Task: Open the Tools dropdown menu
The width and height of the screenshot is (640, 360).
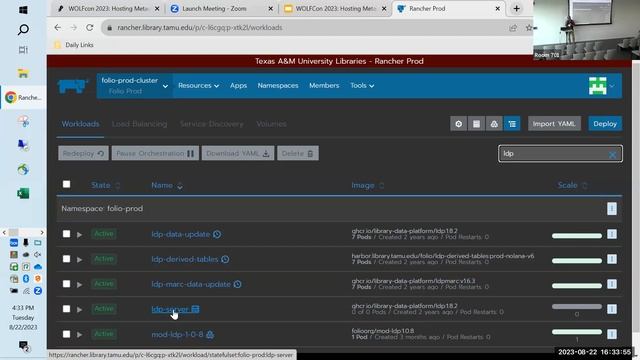Action: tap(362, 86)
